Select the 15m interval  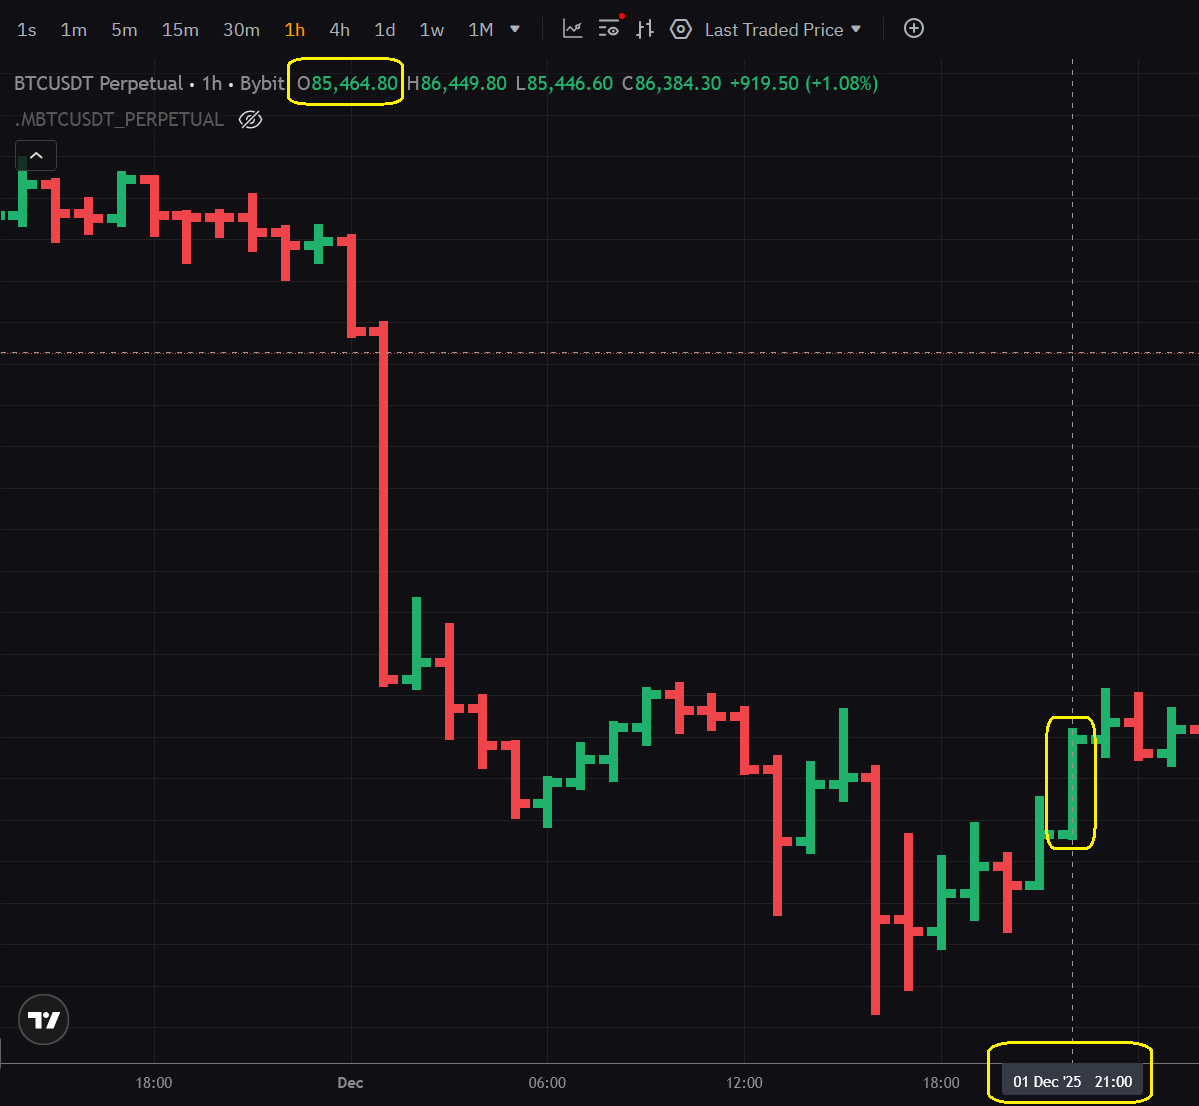(x=180, y=30)
